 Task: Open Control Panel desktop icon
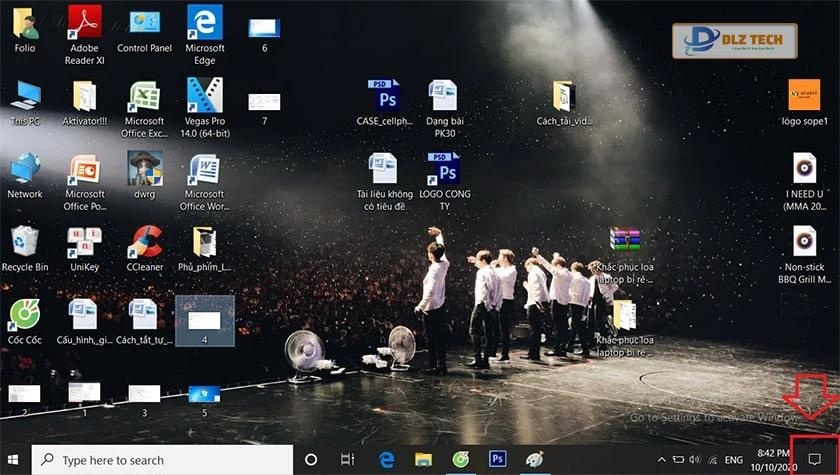[145, 23]
